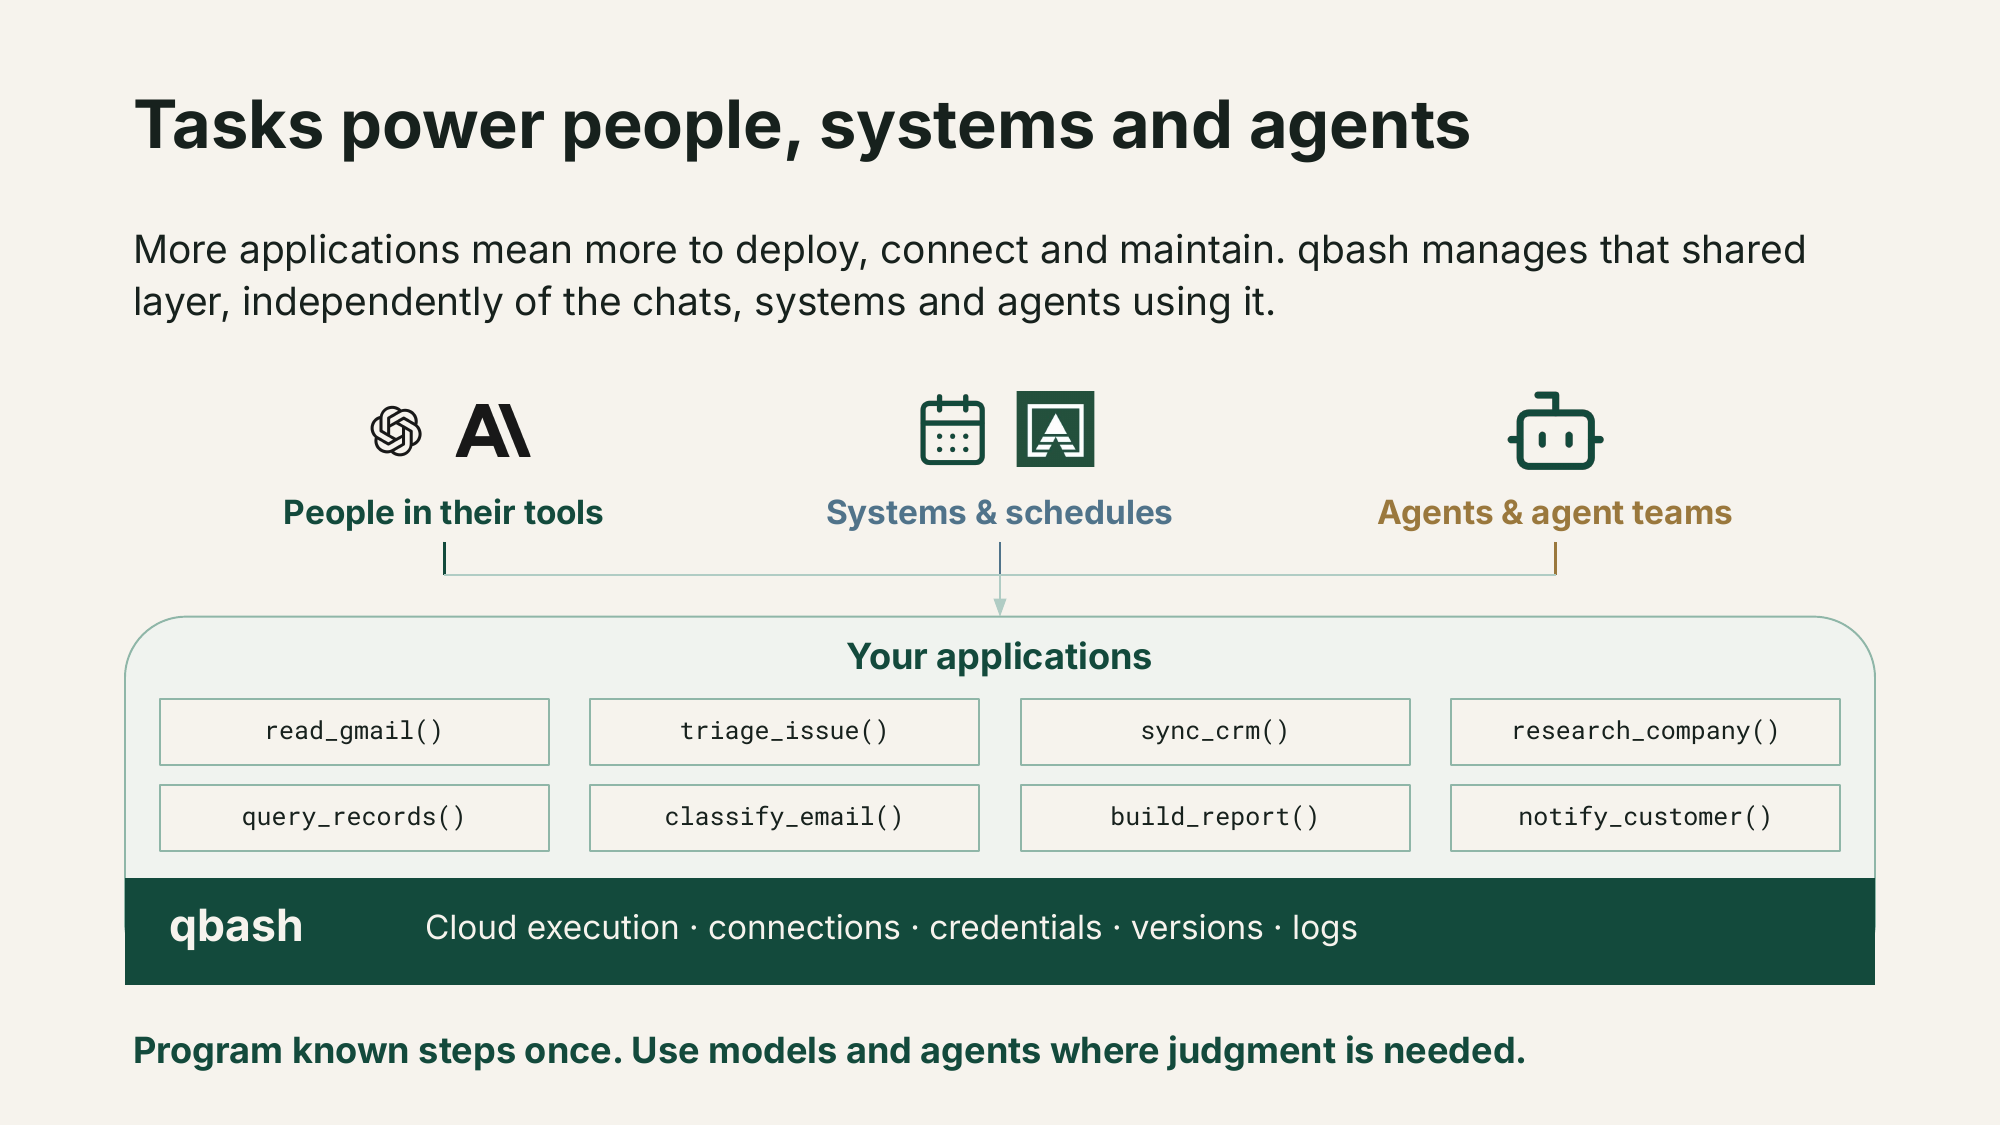Select the read_gmail() application box
Viewport: 2000px width, 1125px height.
point(354,732)
